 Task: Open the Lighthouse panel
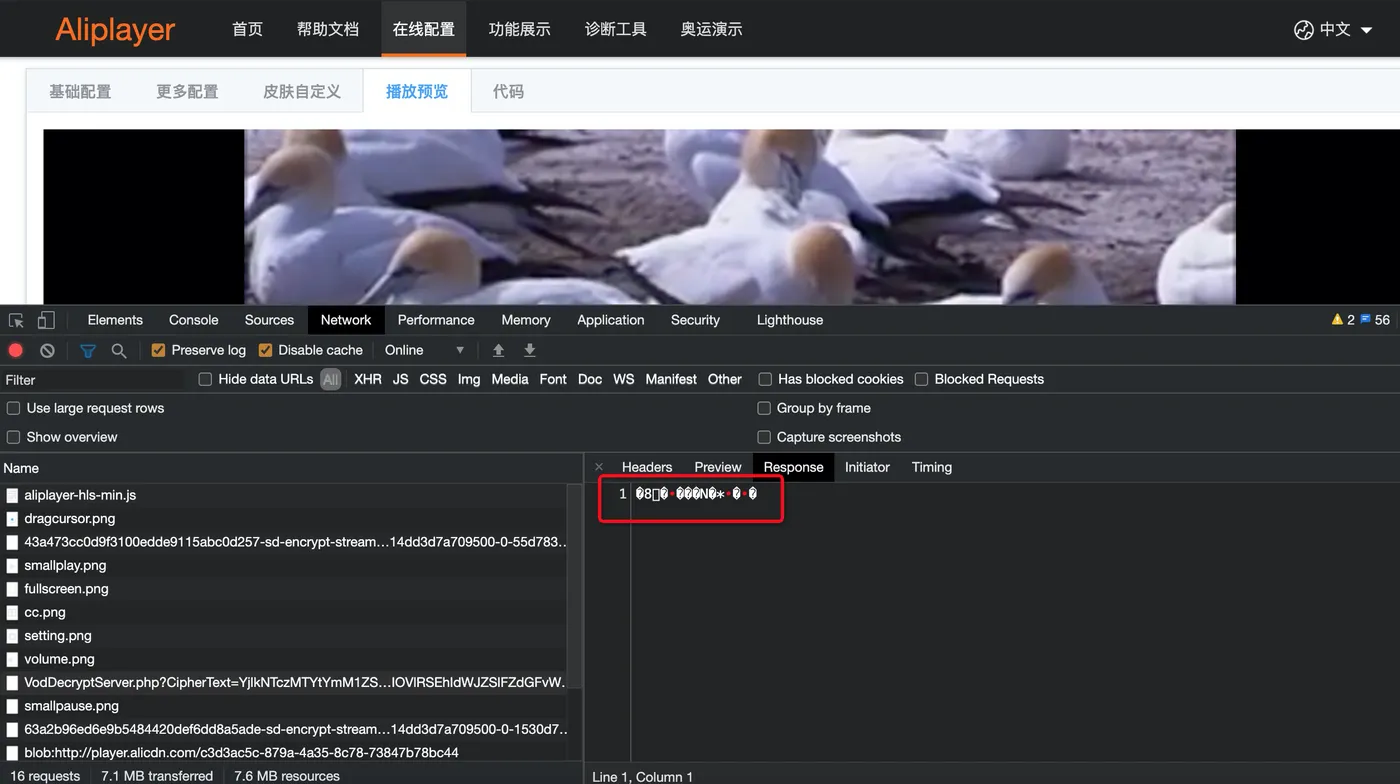(790, 320)
